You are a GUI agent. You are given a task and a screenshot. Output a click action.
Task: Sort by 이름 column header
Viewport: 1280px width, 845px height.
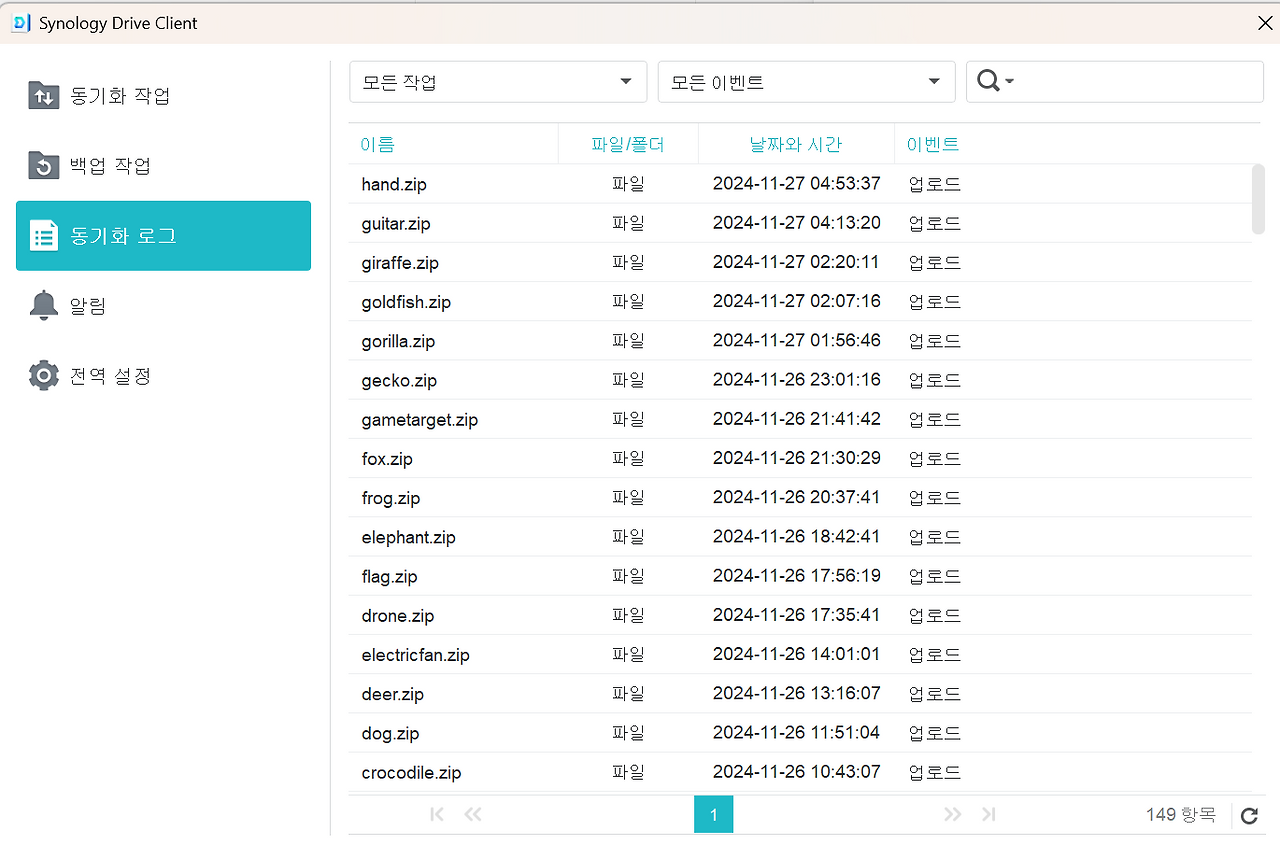[378, 144]
